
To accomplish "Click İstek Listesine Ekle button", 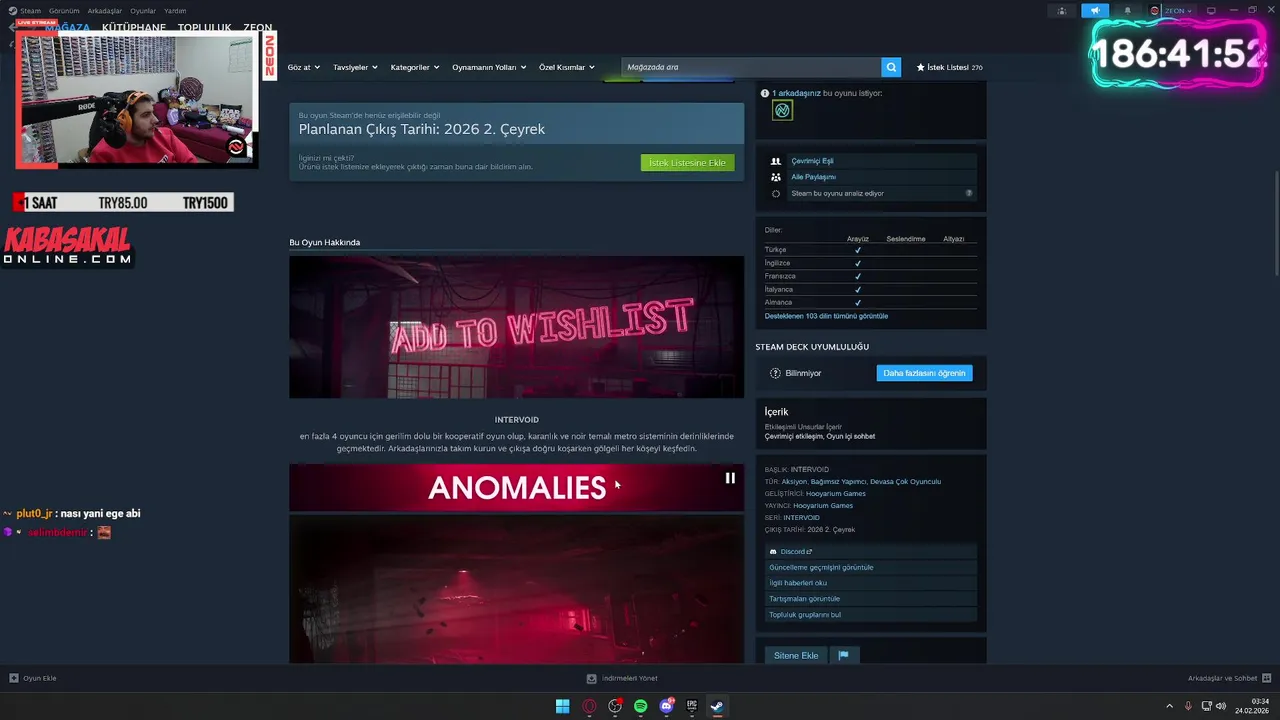I will tap(688, 163).
